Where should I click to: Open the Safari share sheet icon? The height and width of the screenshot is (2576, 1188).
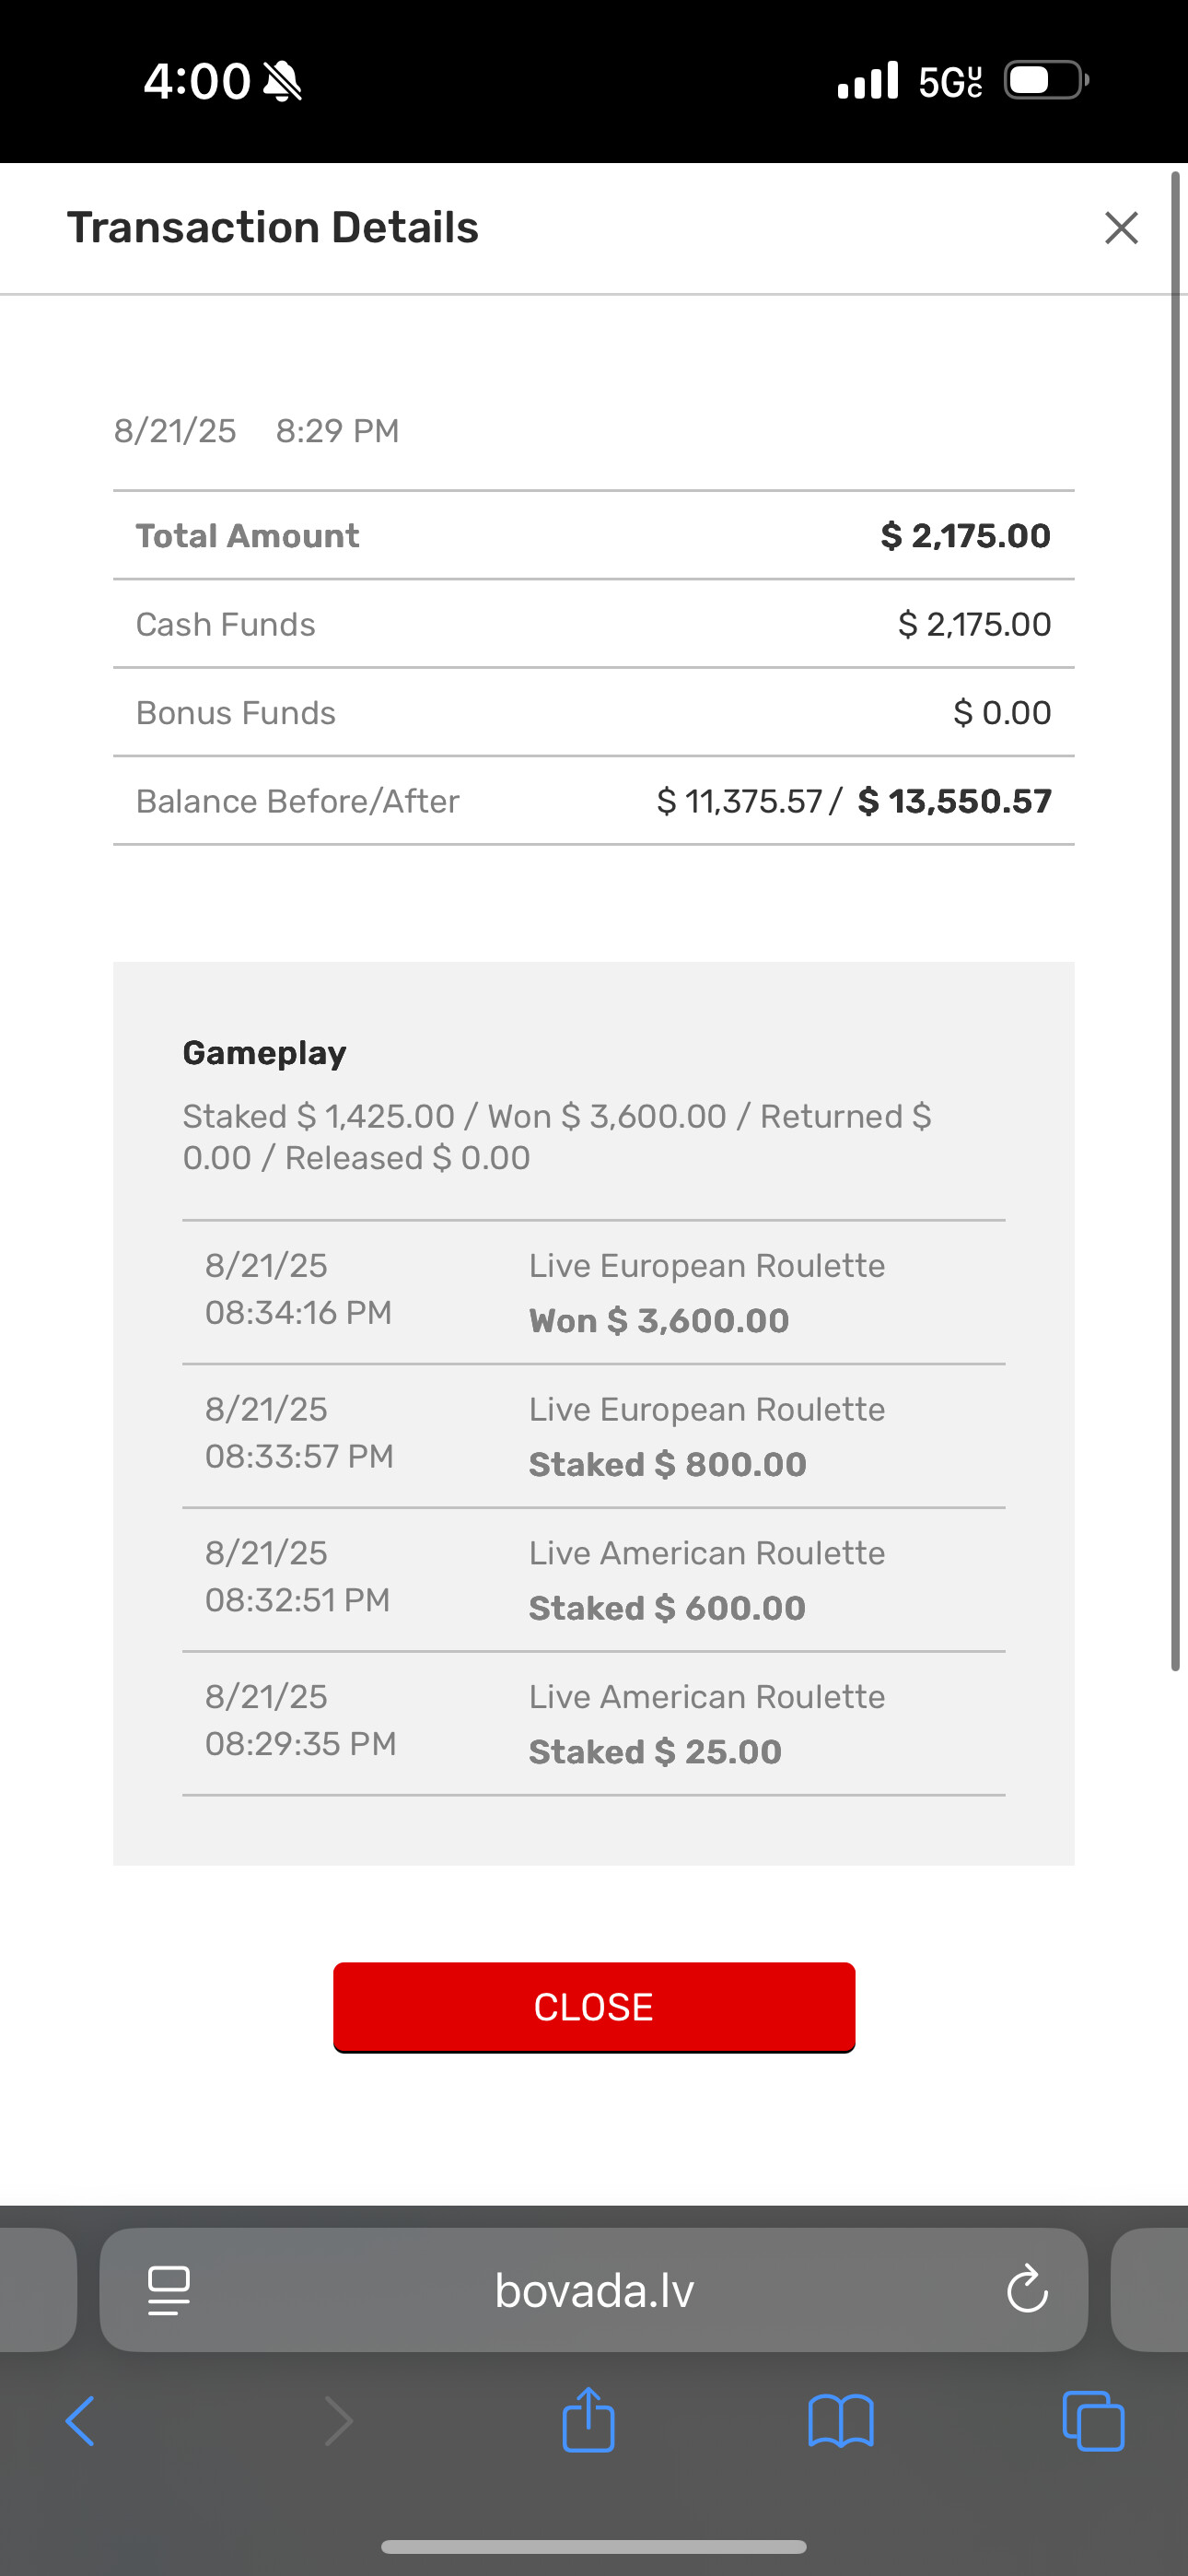click(x=588, y=2419)
